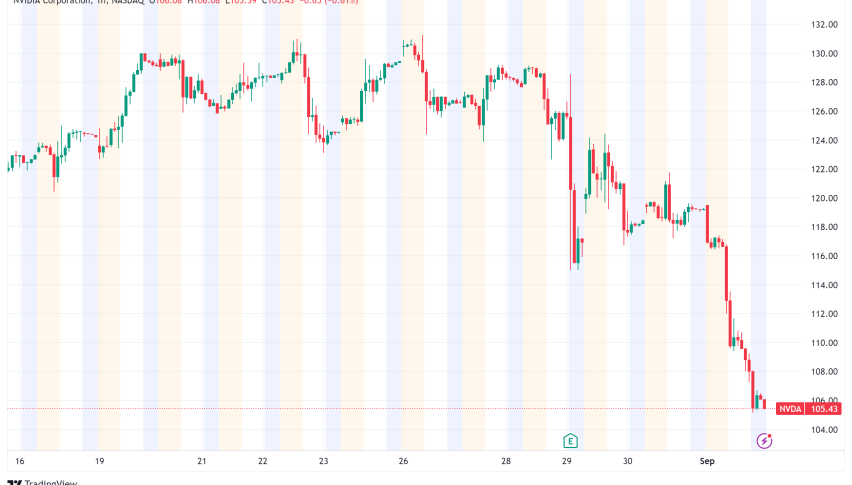Click the 124.00 price axis label
Screen dimensions: 852x485
pyautogui.click(x=824, y=140)
